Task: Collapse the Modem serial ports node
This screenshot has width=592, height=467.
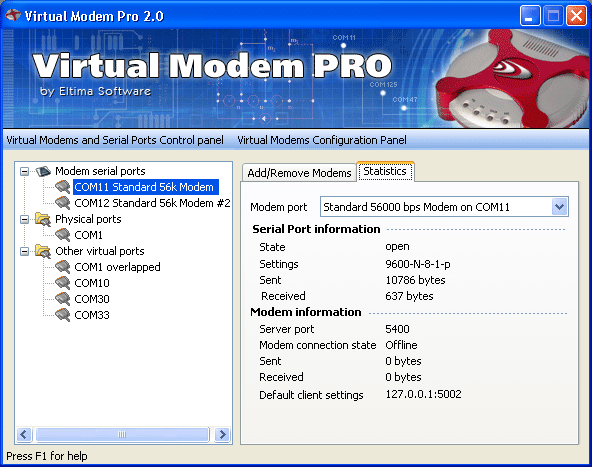Action: [x=24, y=172]
